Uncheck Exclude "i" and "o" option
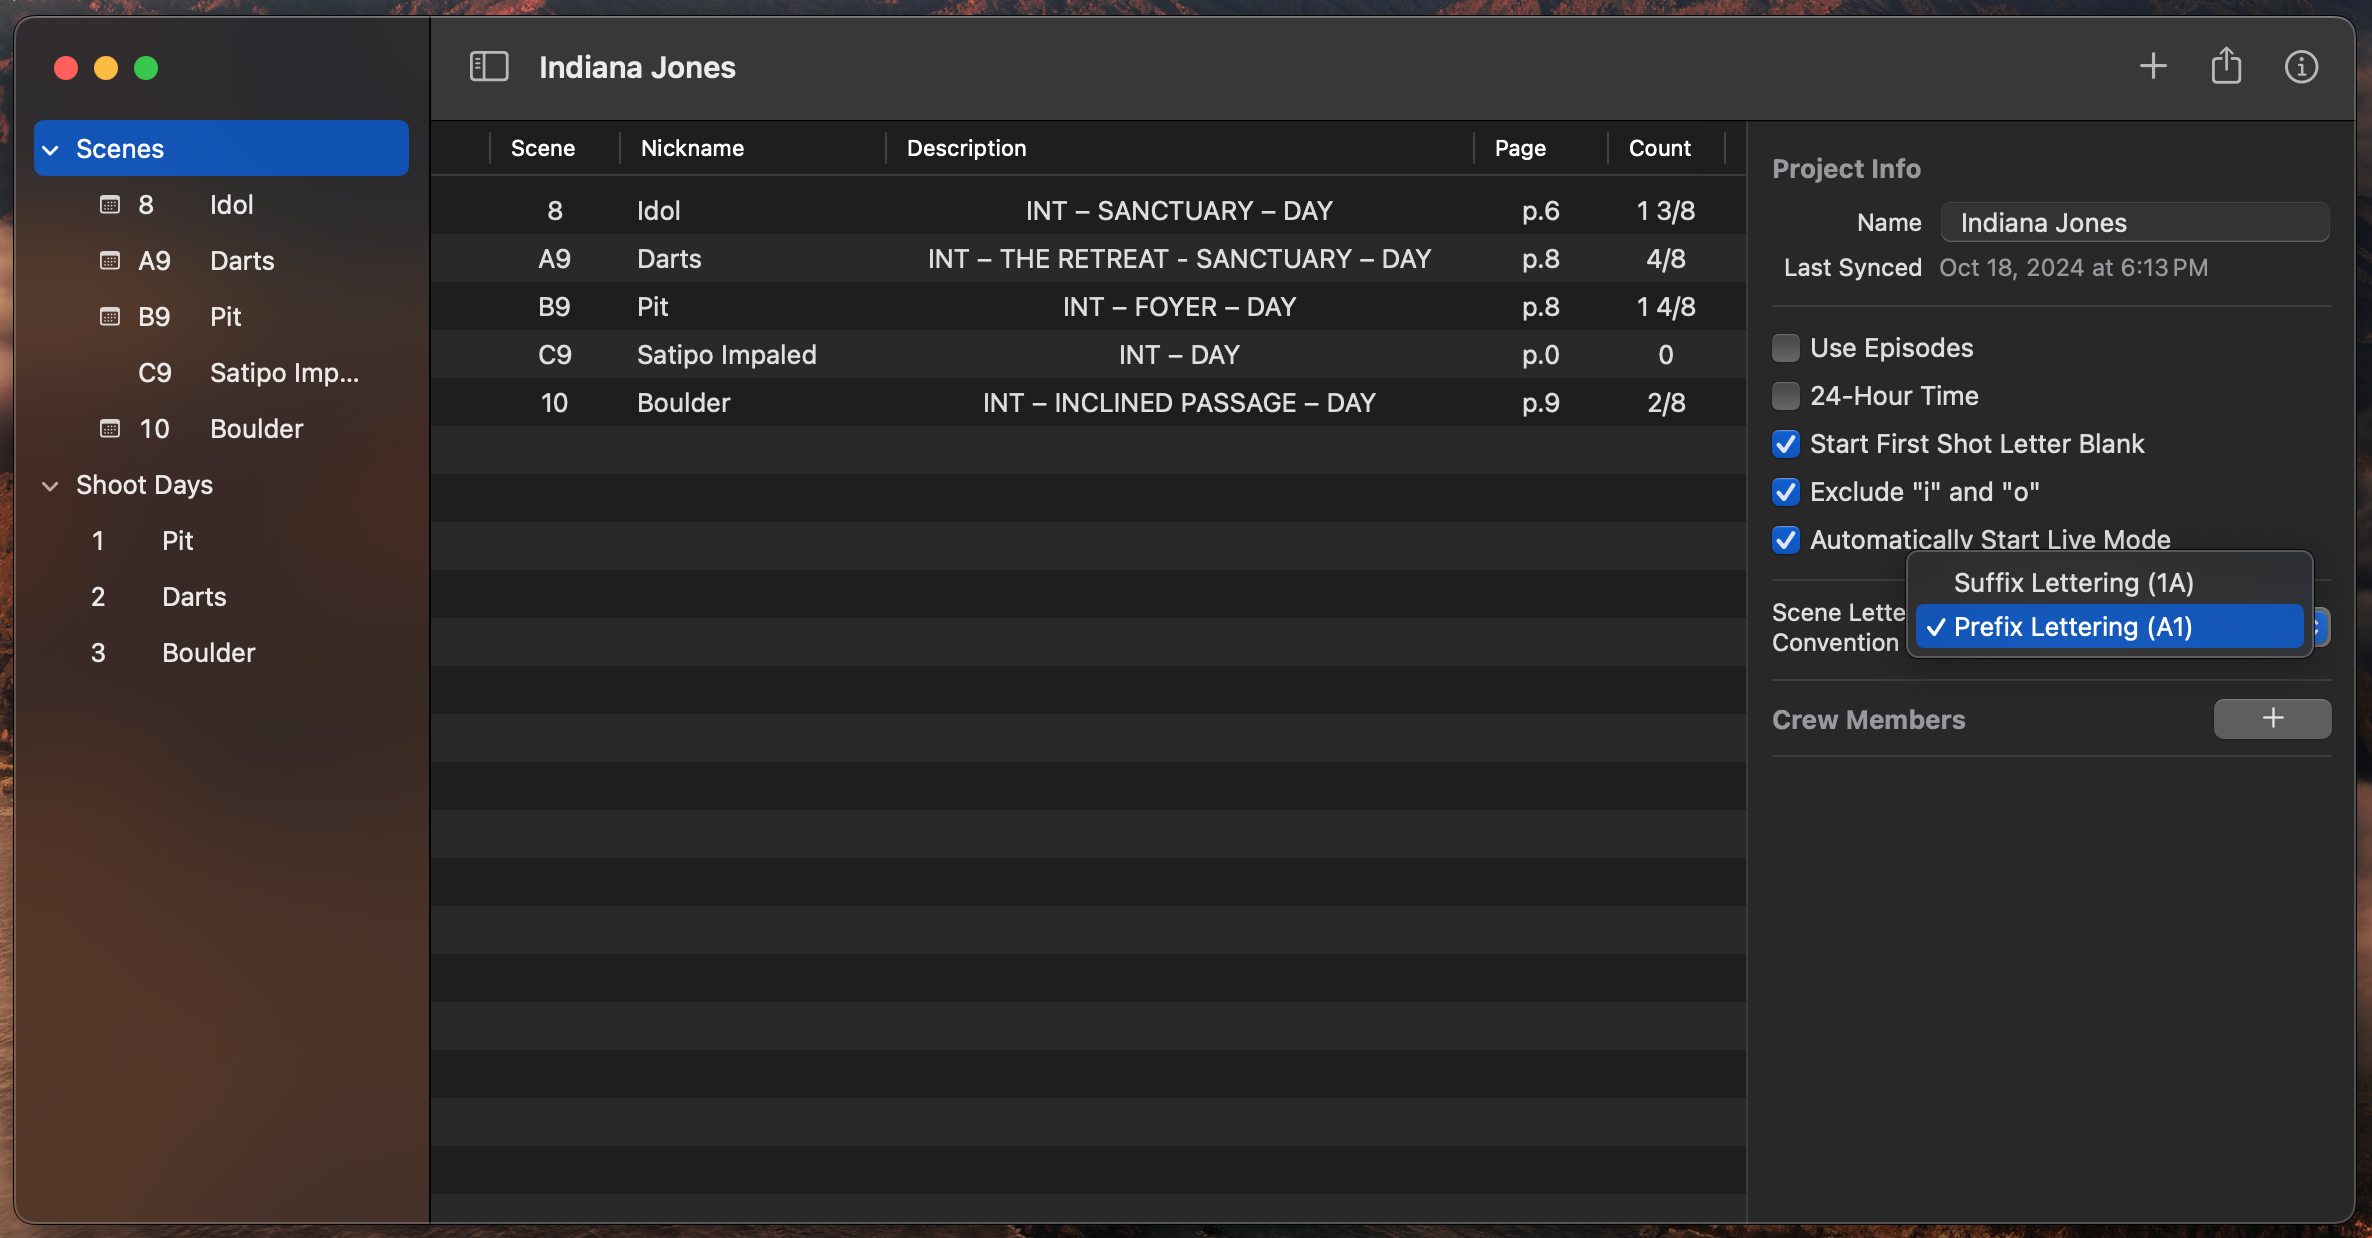The width and height of the screenshot is (2372, 1238). pyautogui.click(x=1786, y=492)
